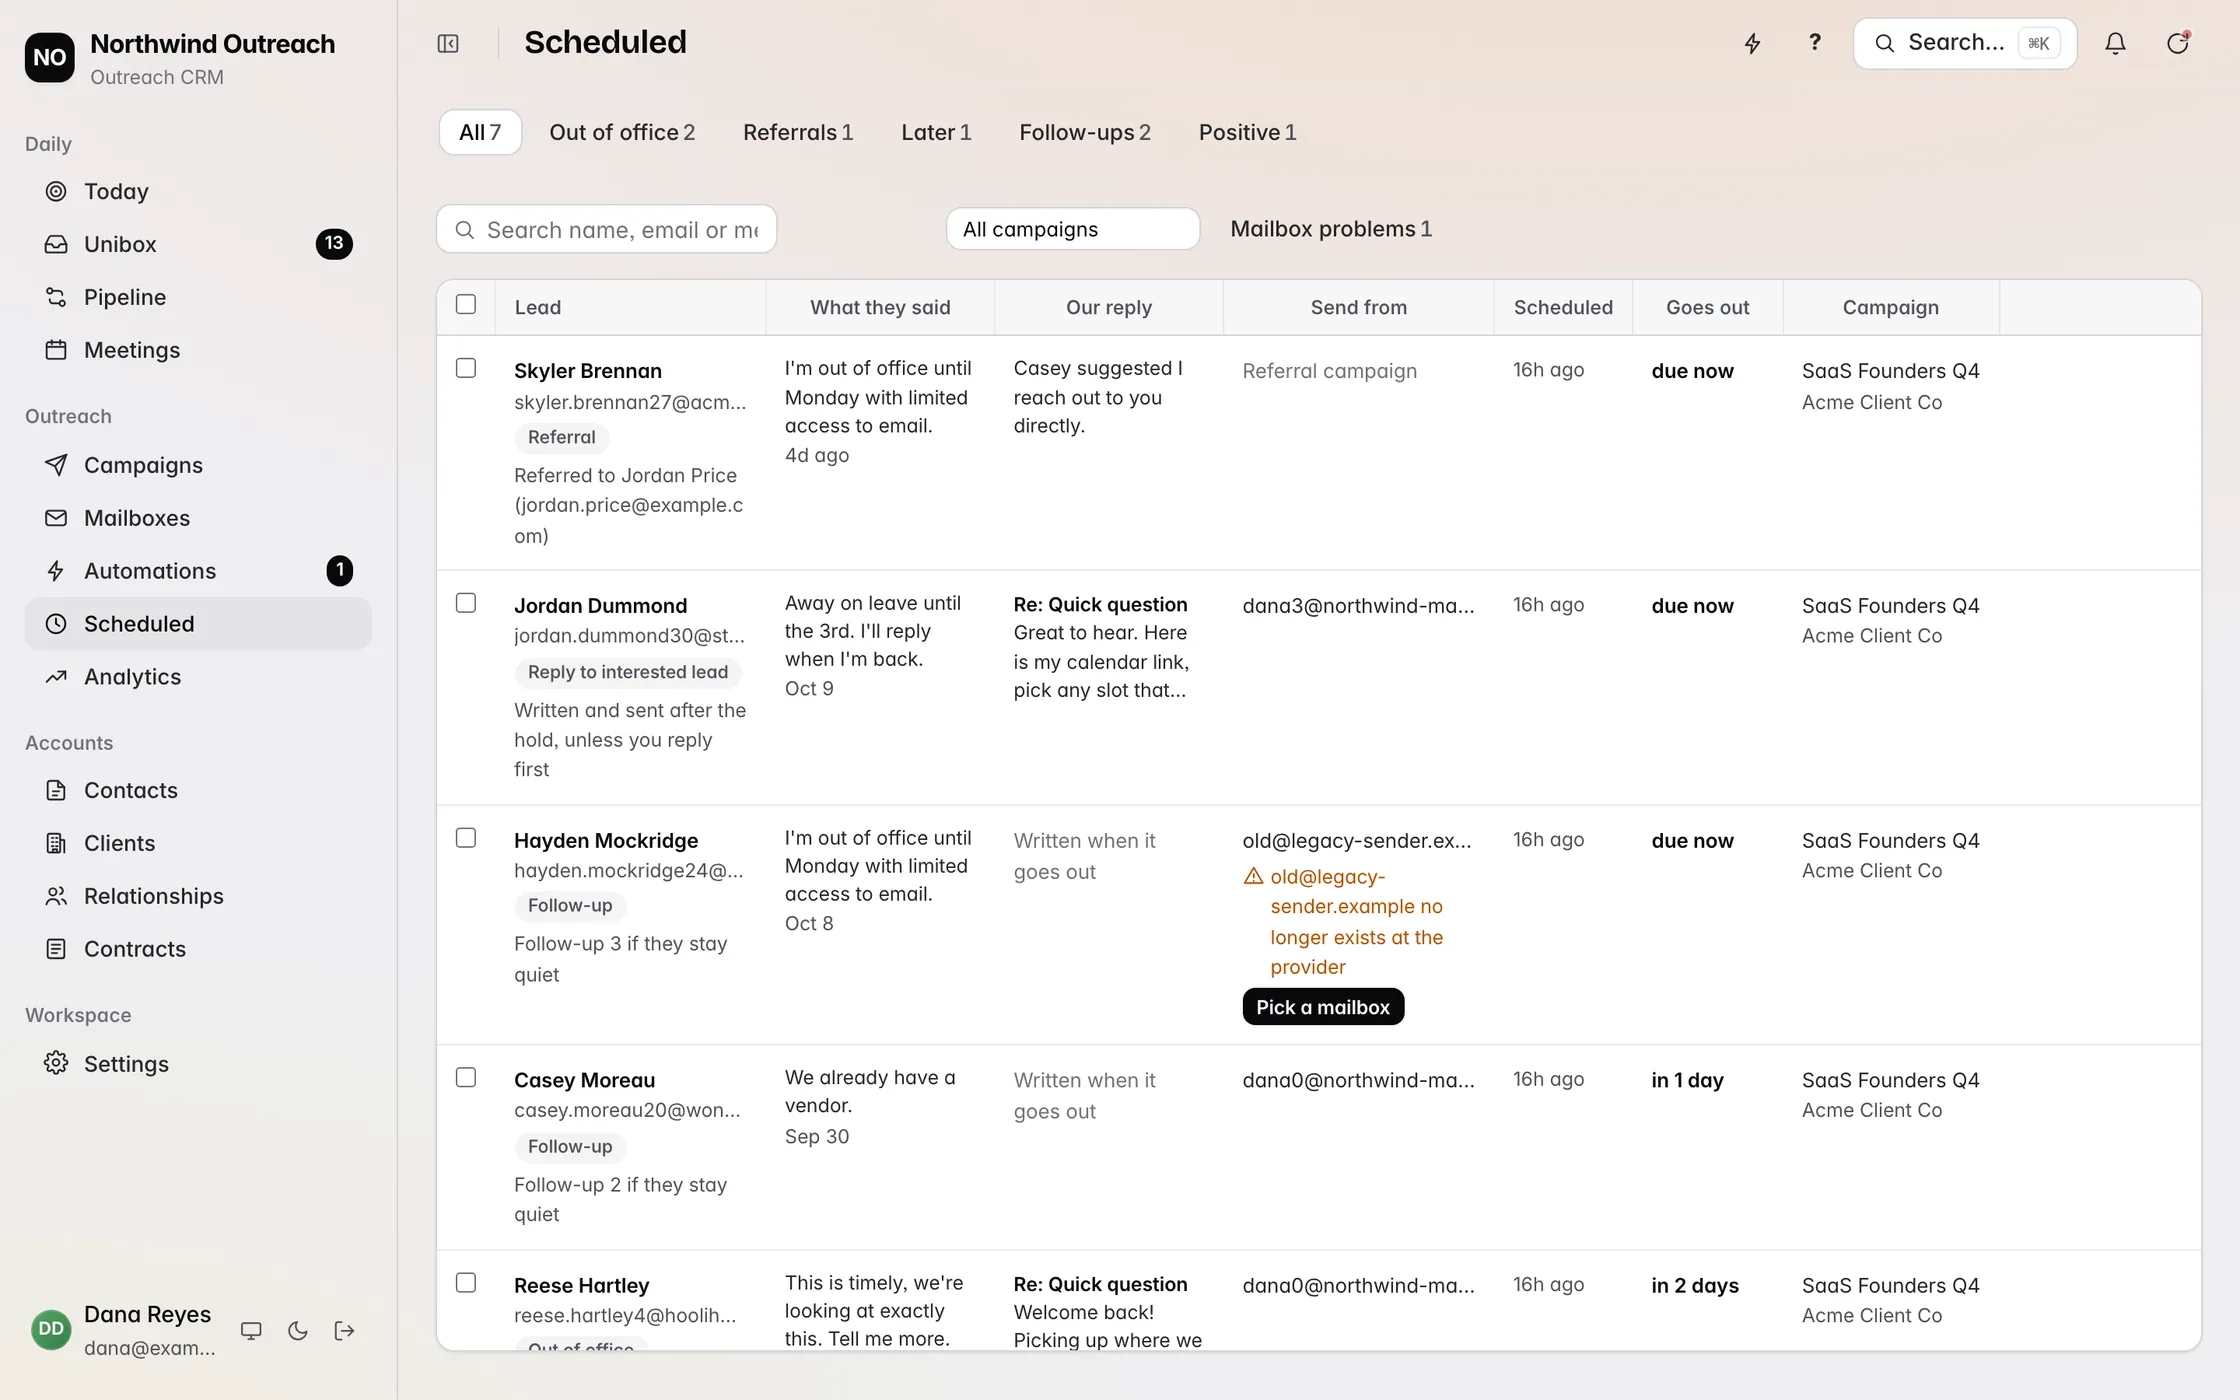The height and width of the screenshot is (1400, 2240).
Task: Tick the select-all checkbox in header
Action: point(466,304)
